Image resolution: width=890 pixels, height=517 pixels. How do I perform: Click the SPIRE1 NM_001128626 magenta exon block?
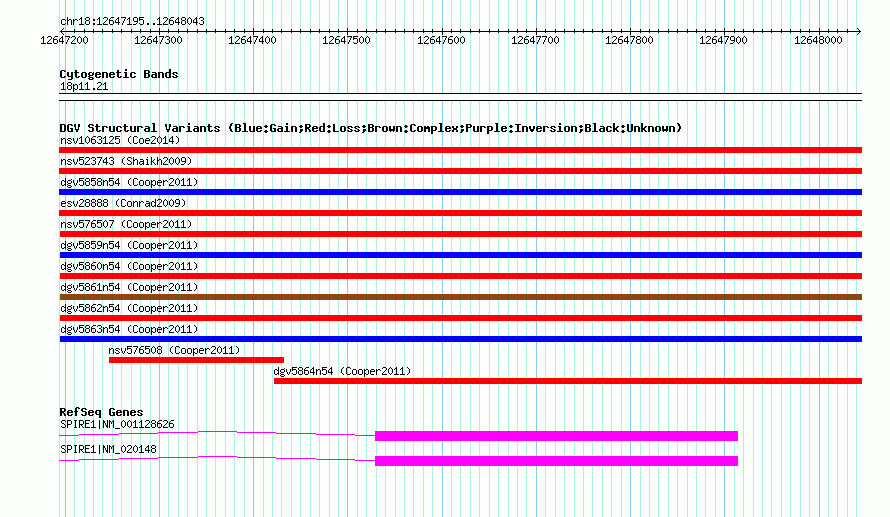pos(556,436)
